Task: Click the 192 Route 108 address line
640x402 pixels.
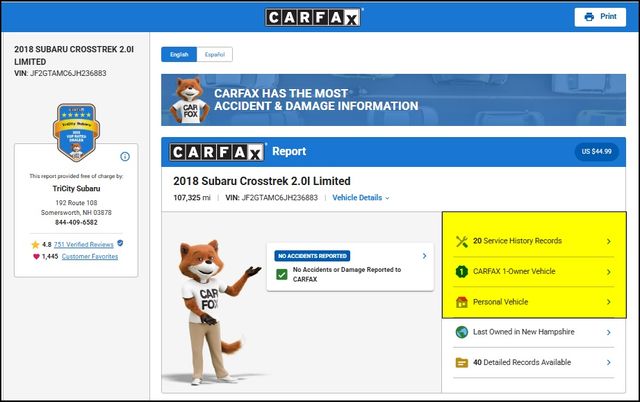Action: pos(76,203)
